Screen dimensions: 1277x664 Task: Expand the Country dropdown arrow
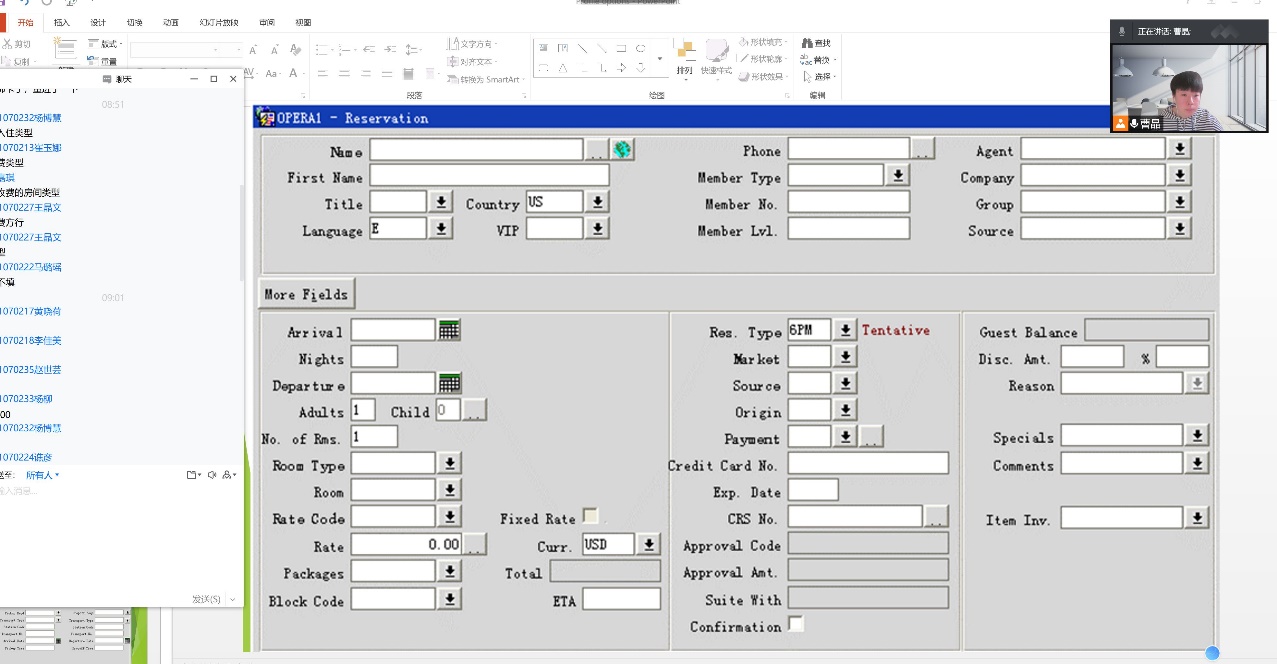597,203
